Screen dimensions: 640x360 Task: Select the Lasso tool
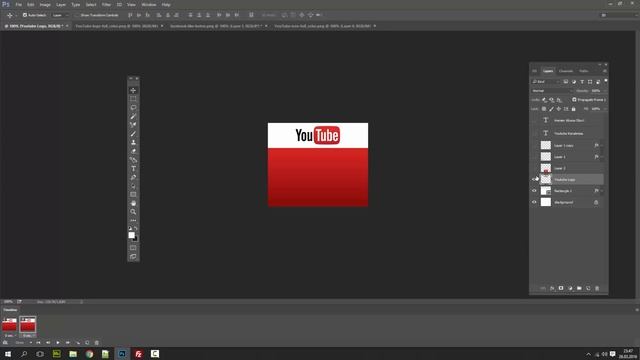133,108
